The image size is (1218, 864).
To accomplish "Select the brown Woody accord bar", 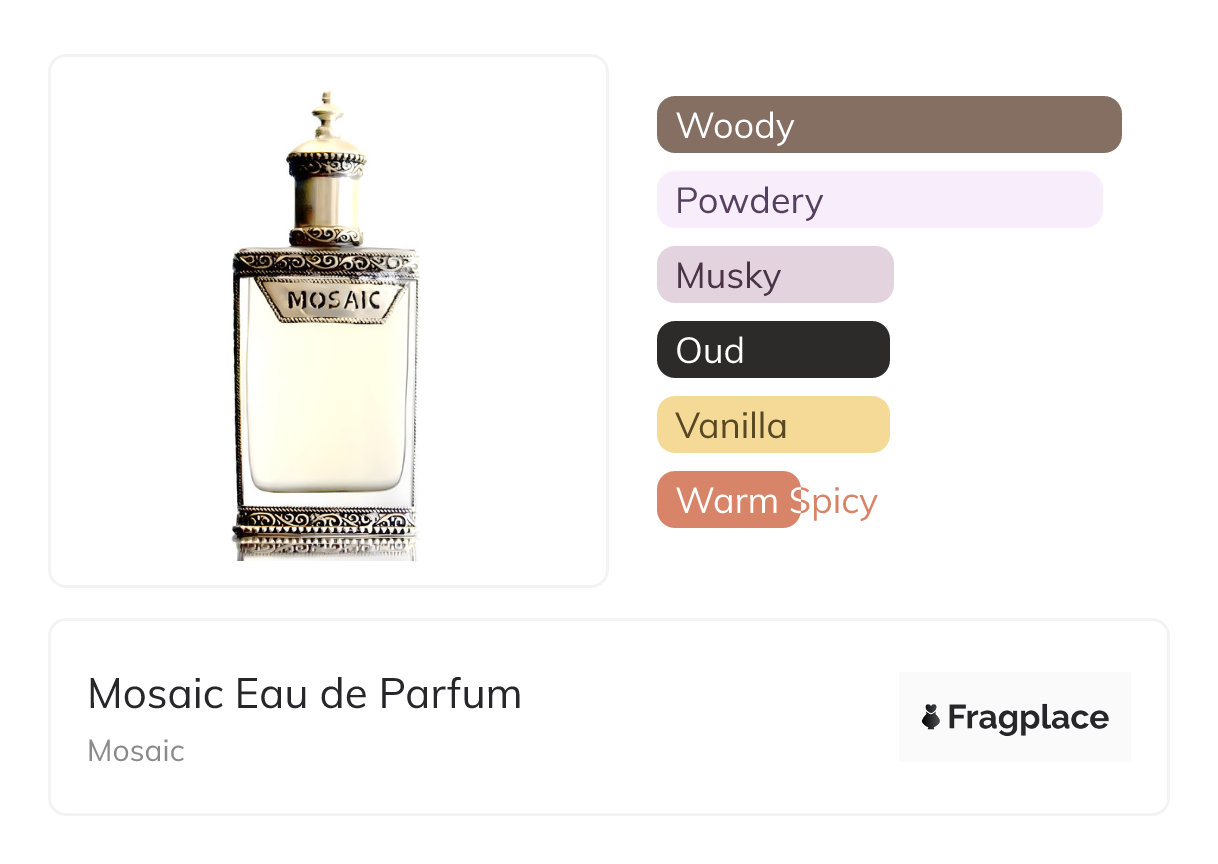I will [x=888, y=125].
